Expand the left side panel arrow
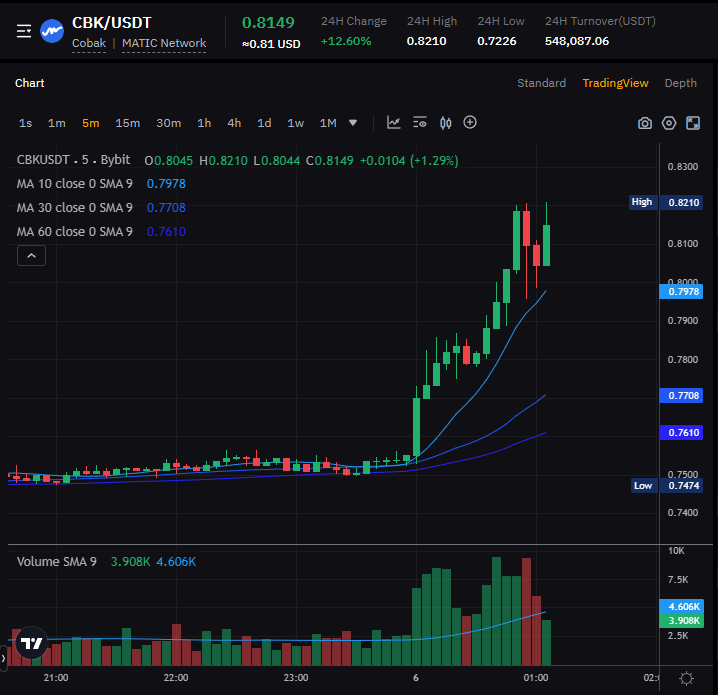 (4, 659)
